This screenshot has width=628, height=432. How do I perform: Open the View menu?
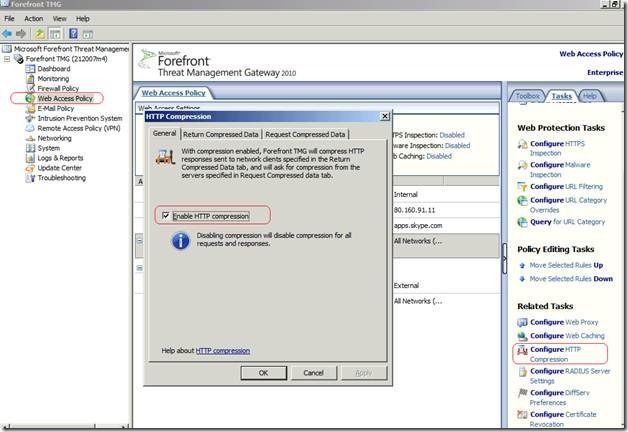[60, 18]
